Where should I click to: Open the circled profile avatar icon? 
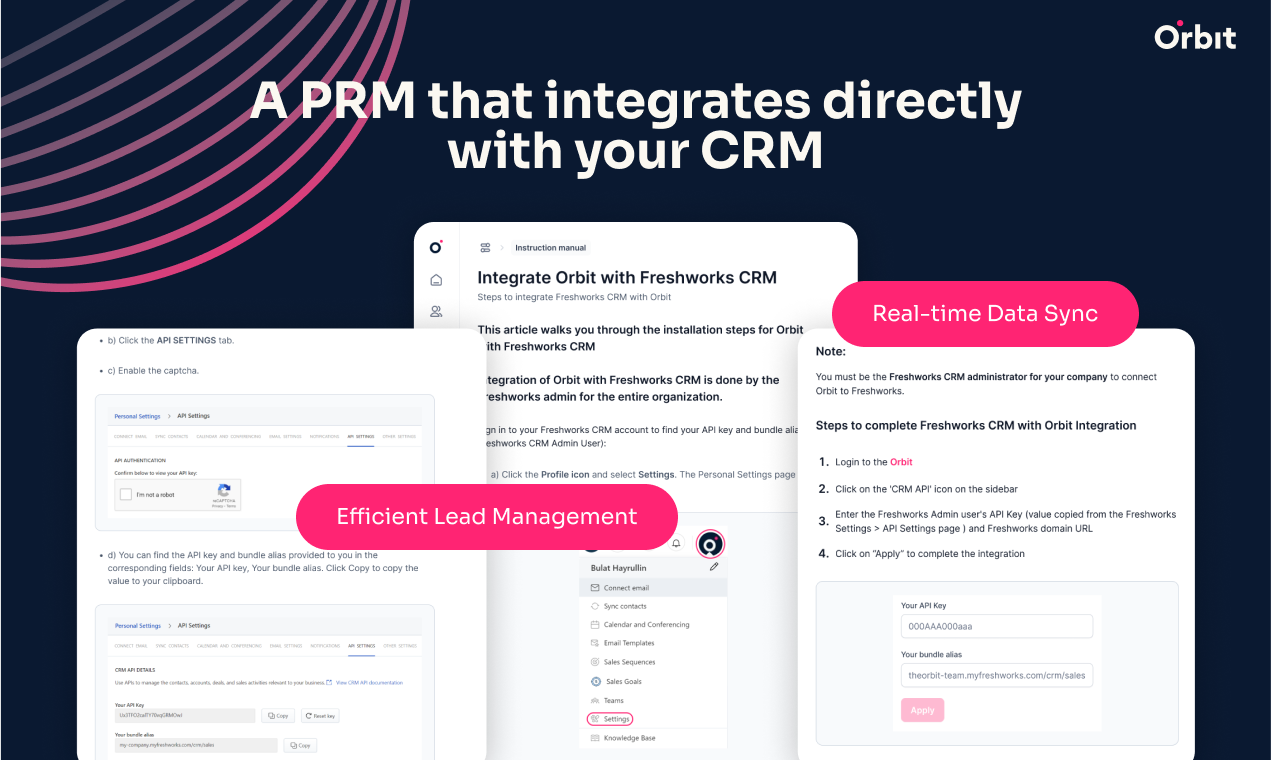tap(710, 545)
